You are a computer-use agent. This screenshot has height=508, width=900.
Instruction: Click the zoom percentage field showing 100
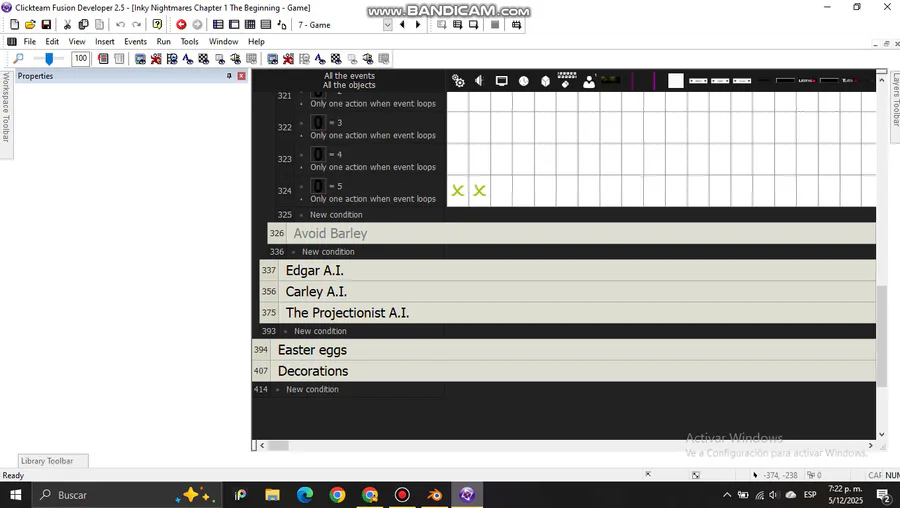coord(80,59)
